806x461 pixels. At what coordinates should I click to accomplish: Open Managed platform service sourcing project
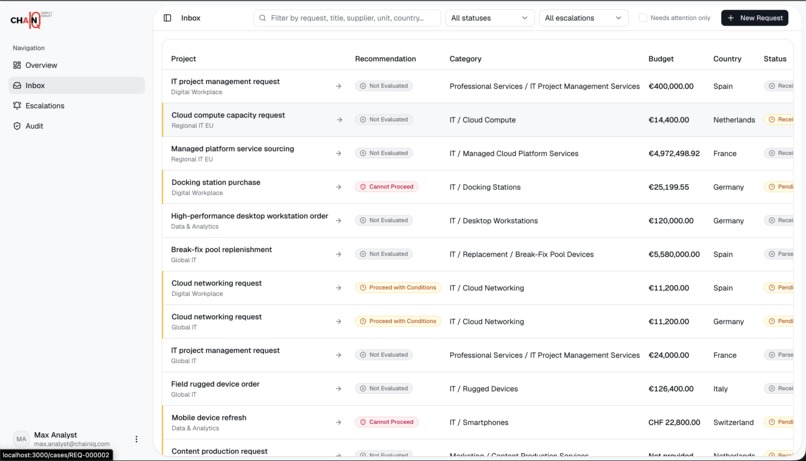(232, 149)
